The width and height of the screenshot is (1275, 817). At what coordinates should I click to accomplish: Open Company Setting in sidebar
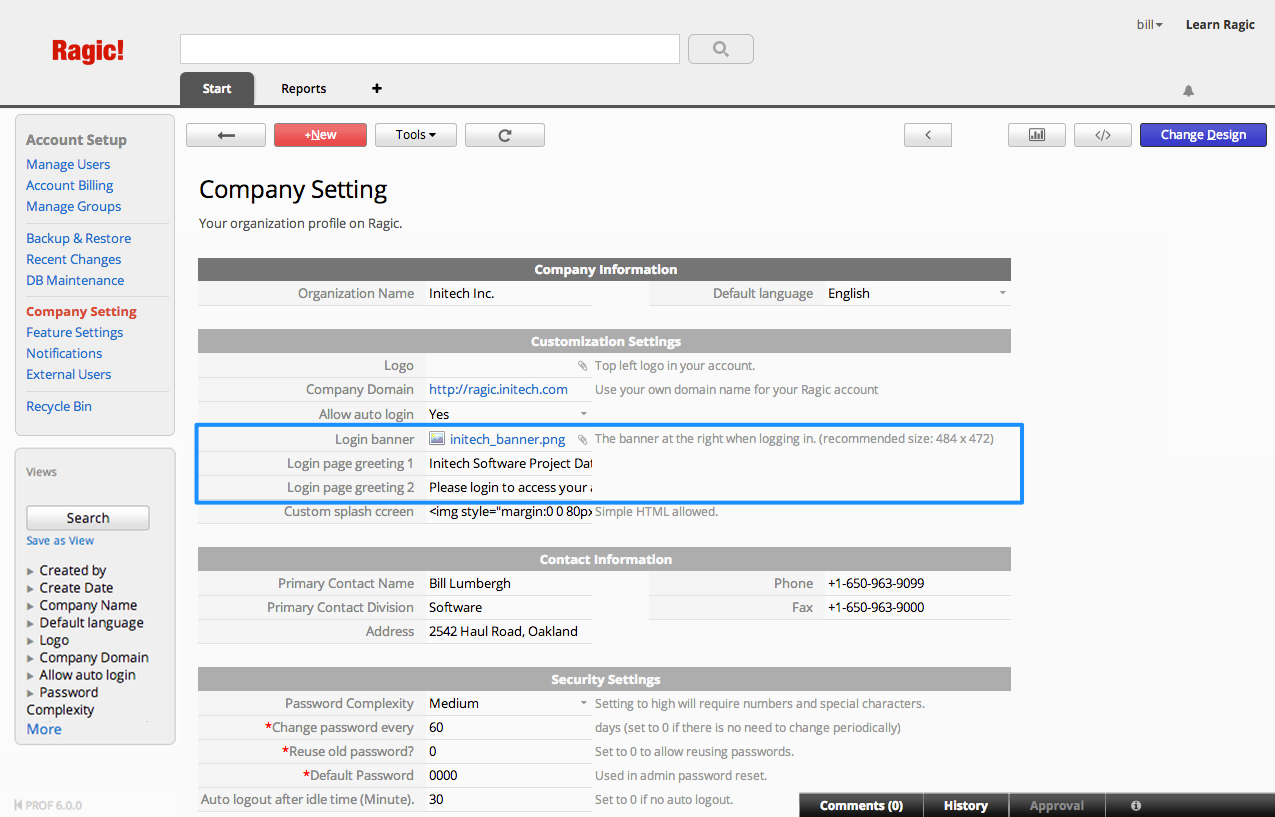coord(81,312)
